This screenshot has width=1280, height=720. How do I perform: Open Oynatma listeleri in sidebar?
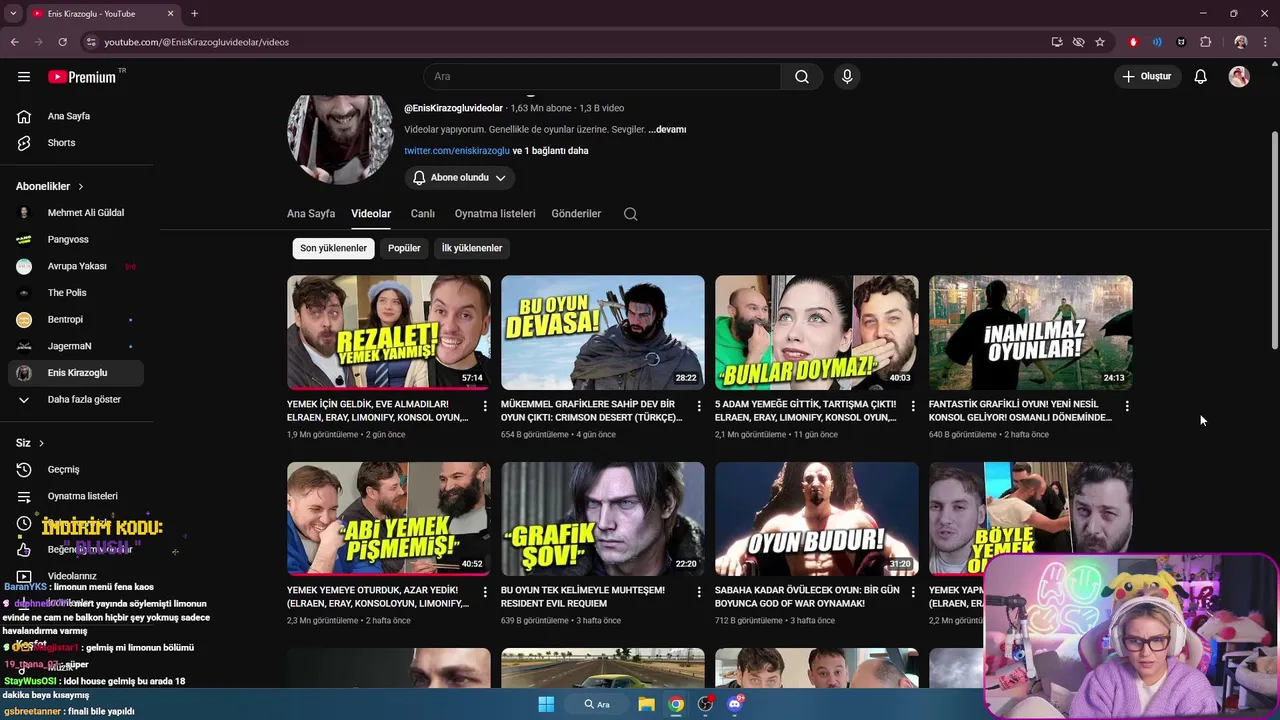click(x=76, y=496)
